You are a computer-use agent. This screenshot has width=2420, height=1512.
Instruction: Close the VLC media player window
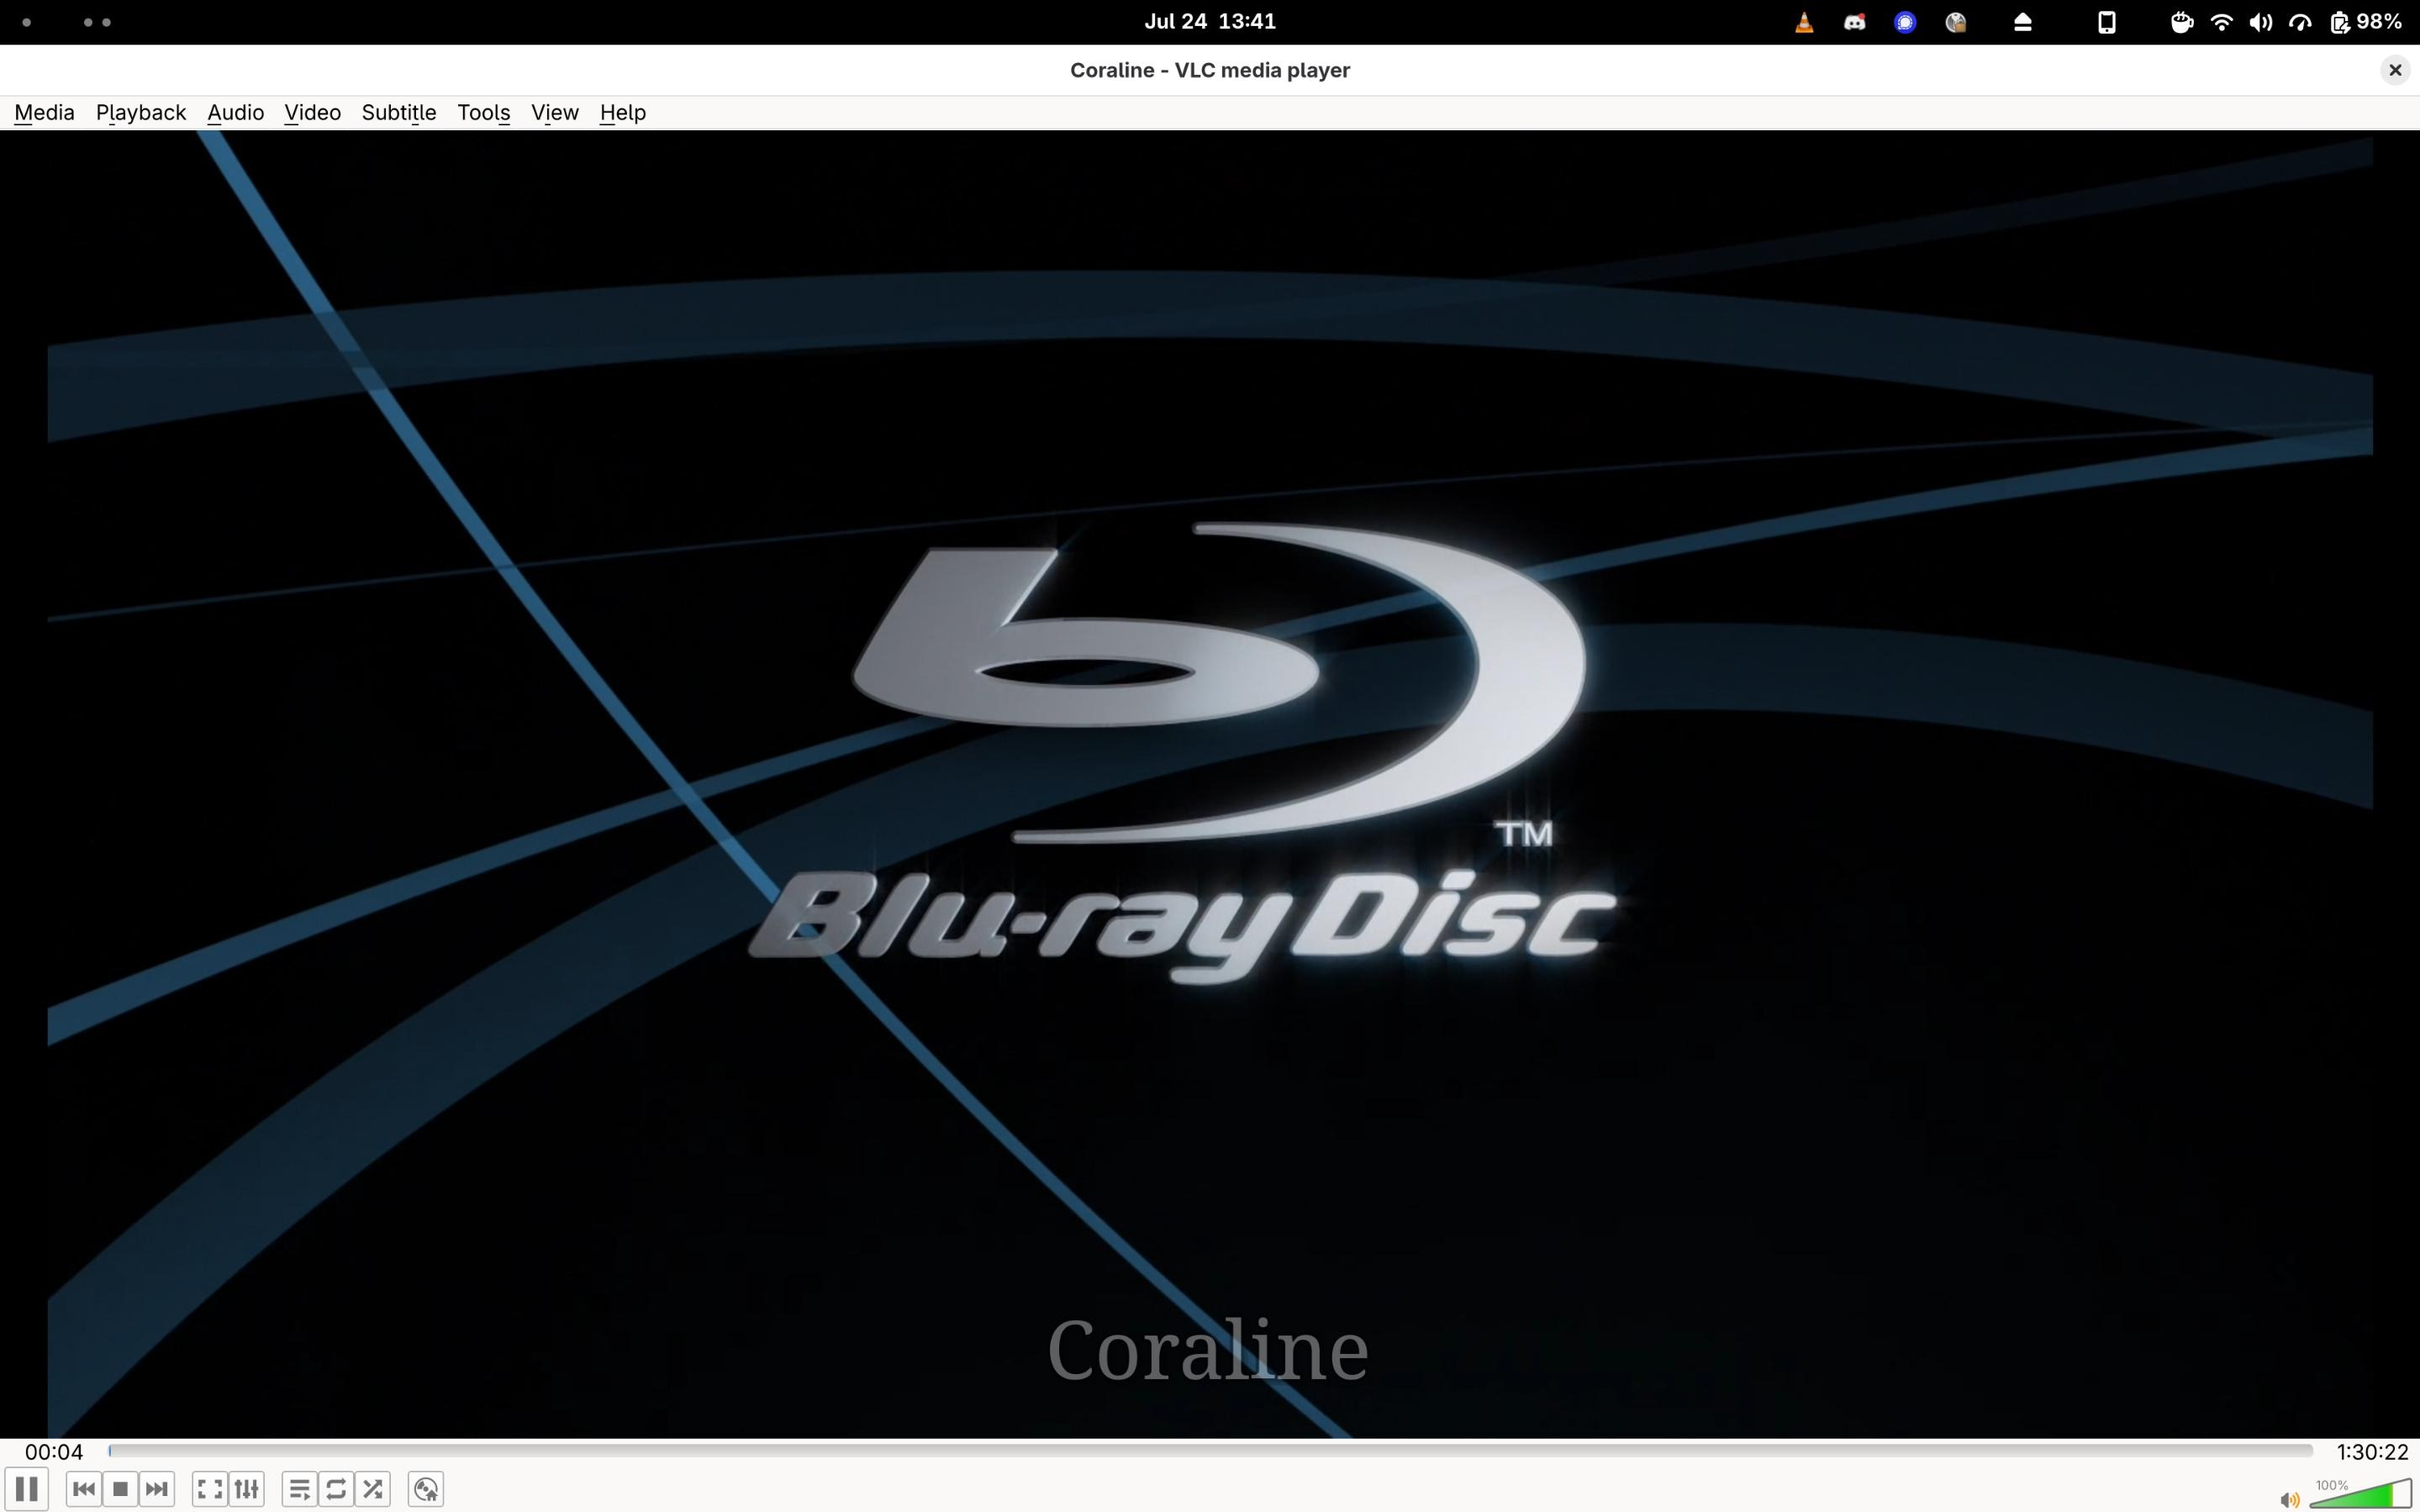coord(2394,70)
